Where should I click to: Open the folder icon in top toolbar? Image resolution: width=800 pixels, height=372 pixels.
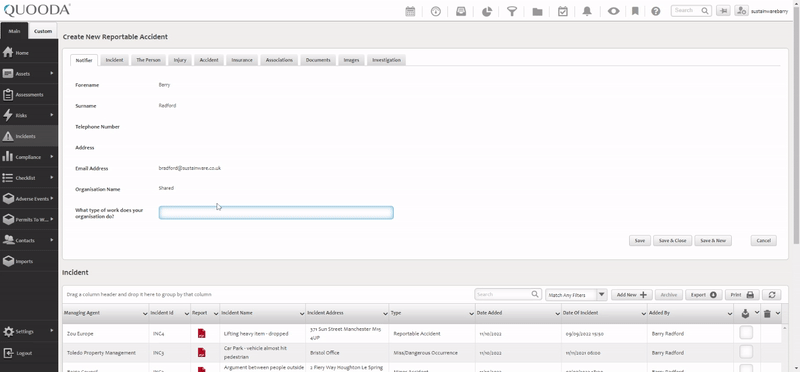click(537, 12)
